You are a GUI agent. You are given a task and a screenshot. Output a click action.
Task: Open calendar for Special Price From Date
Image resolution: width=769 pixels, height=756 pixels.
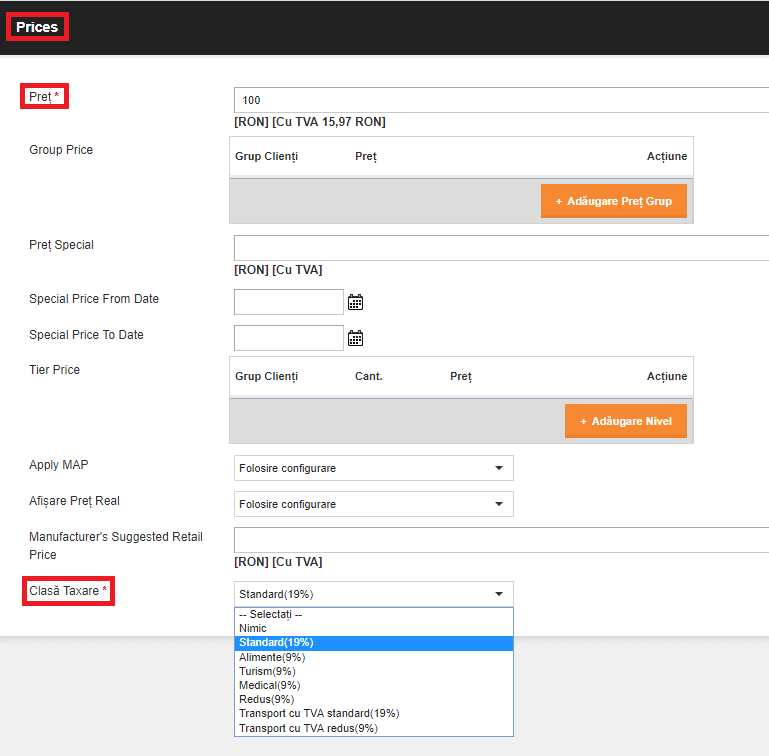click(355, 302)
